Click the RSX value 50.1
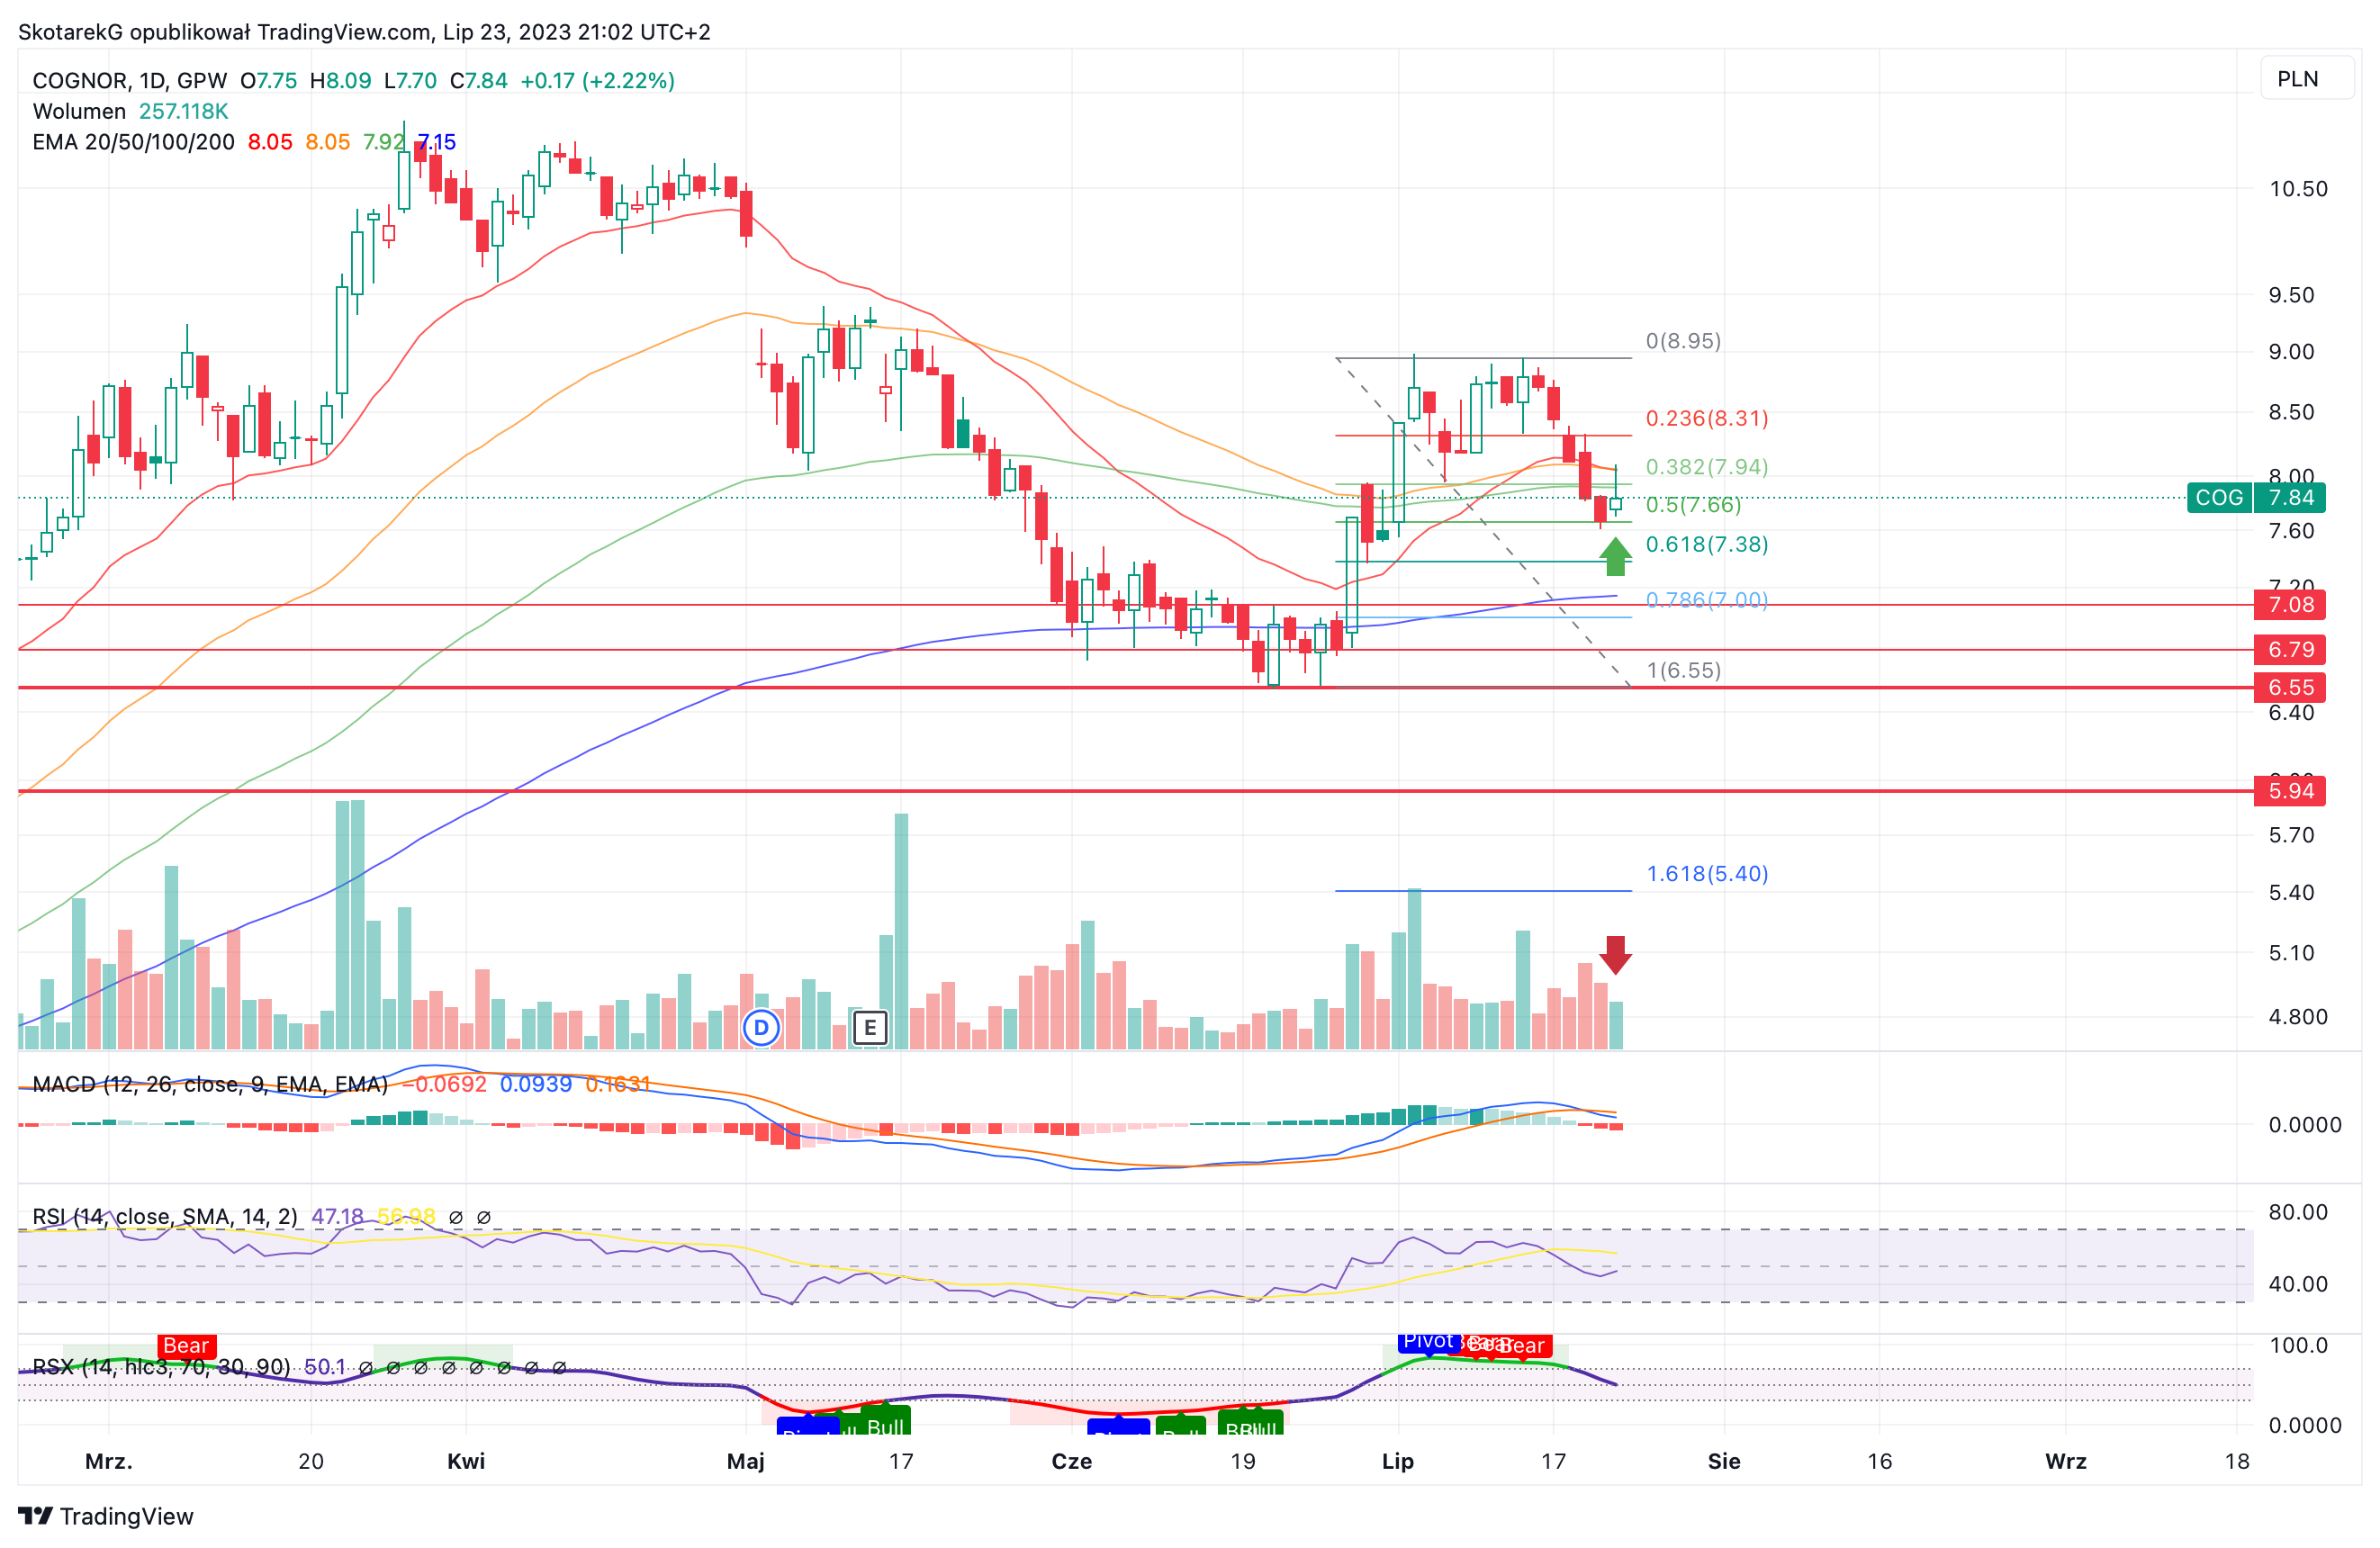The height and width of the screenshot is (1548, 2380). [x=325, y=1366]
